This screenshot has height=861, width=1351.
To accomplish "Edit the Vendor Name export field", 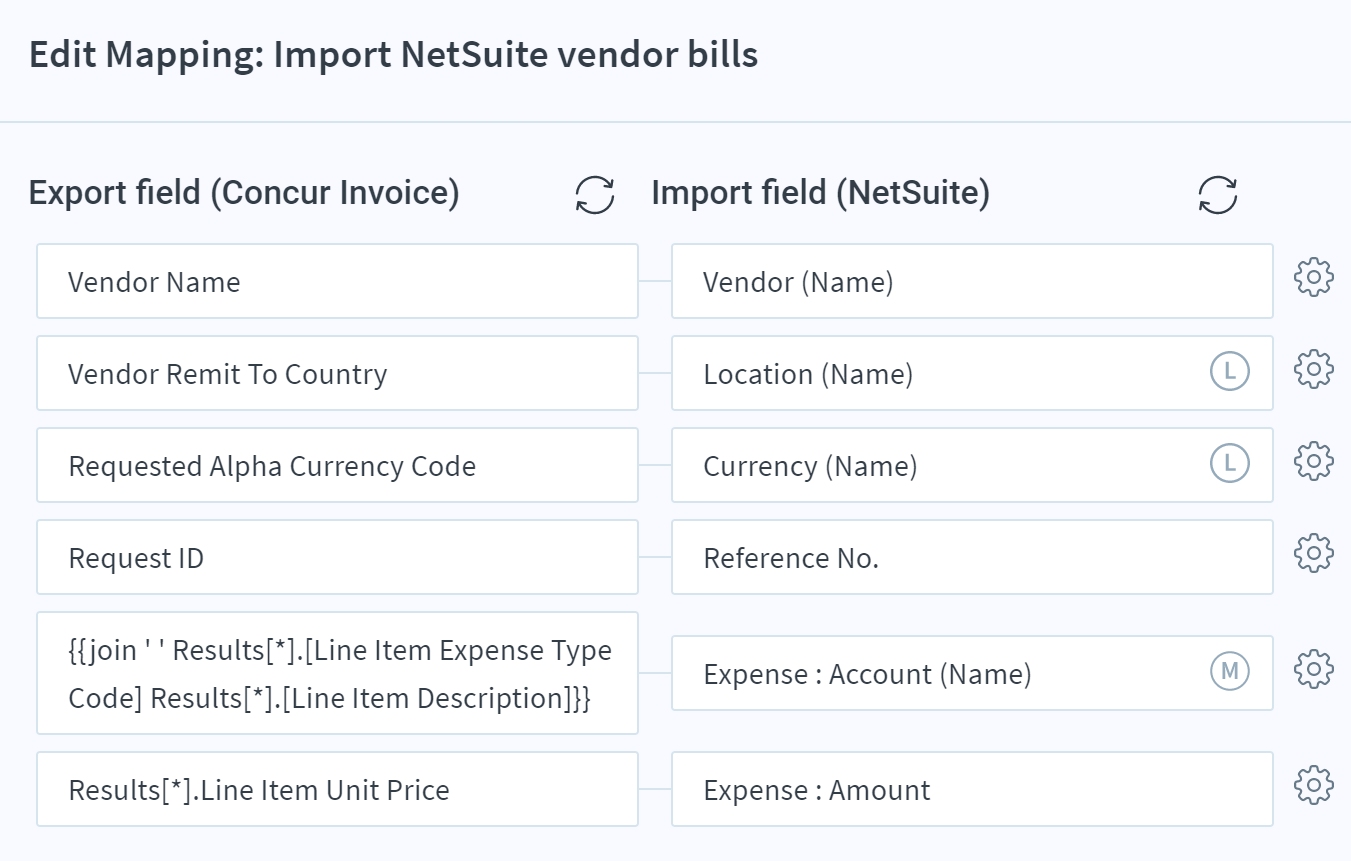I will click(337, 281).
